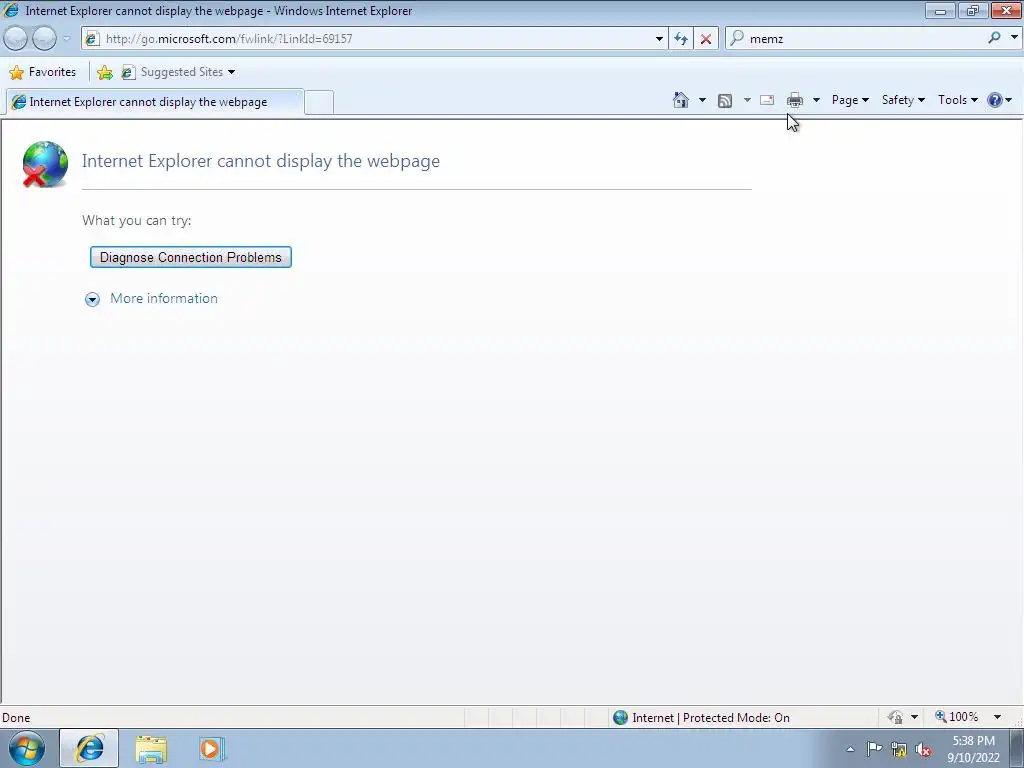
Task: Open the Safety menu
Action: [903, 100]
